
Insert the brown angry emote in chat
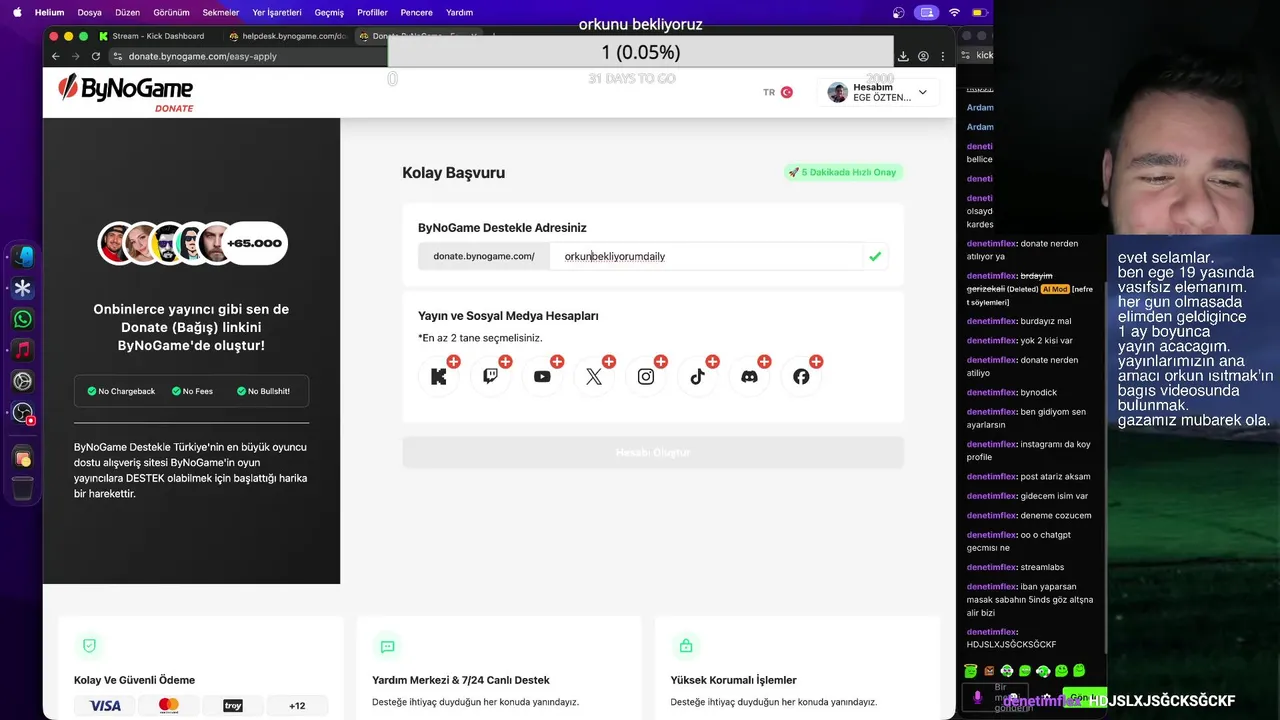tap(989, 671)
